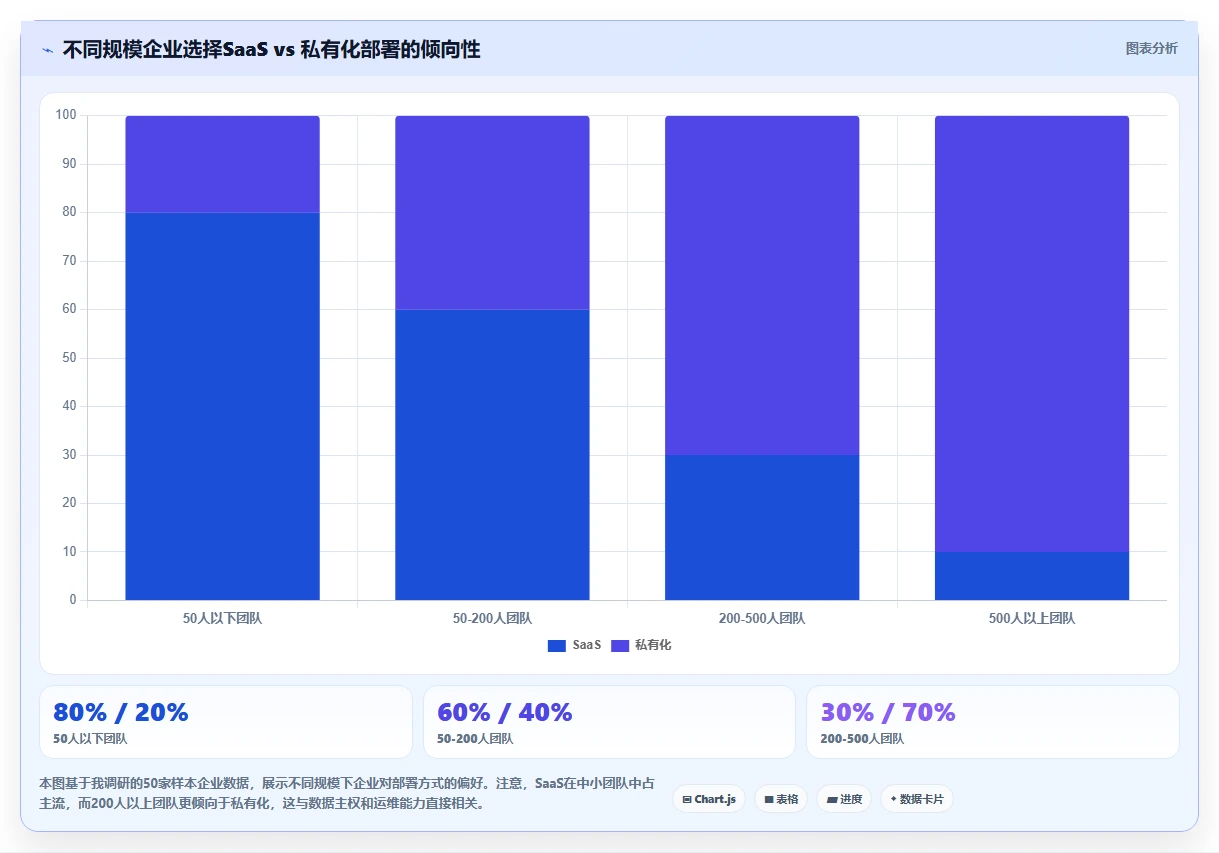
Task: Select the 进度 tag button
Action: point(844,799)
